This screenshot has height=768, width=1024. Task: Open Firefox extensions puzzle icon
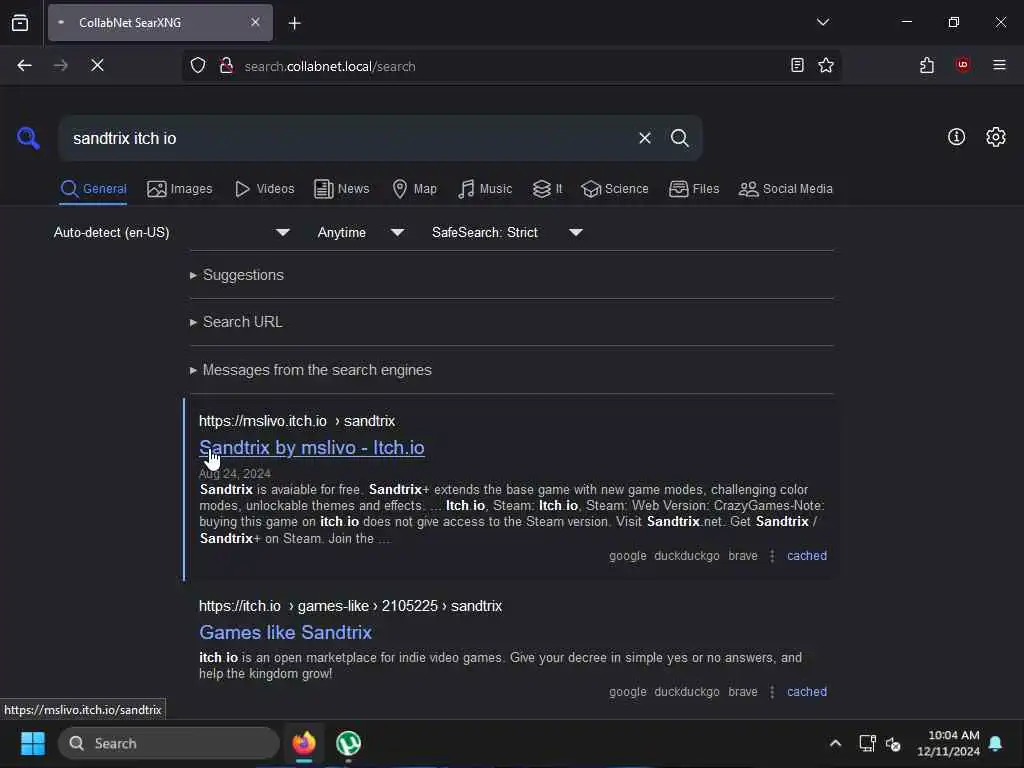pos(927,65)
